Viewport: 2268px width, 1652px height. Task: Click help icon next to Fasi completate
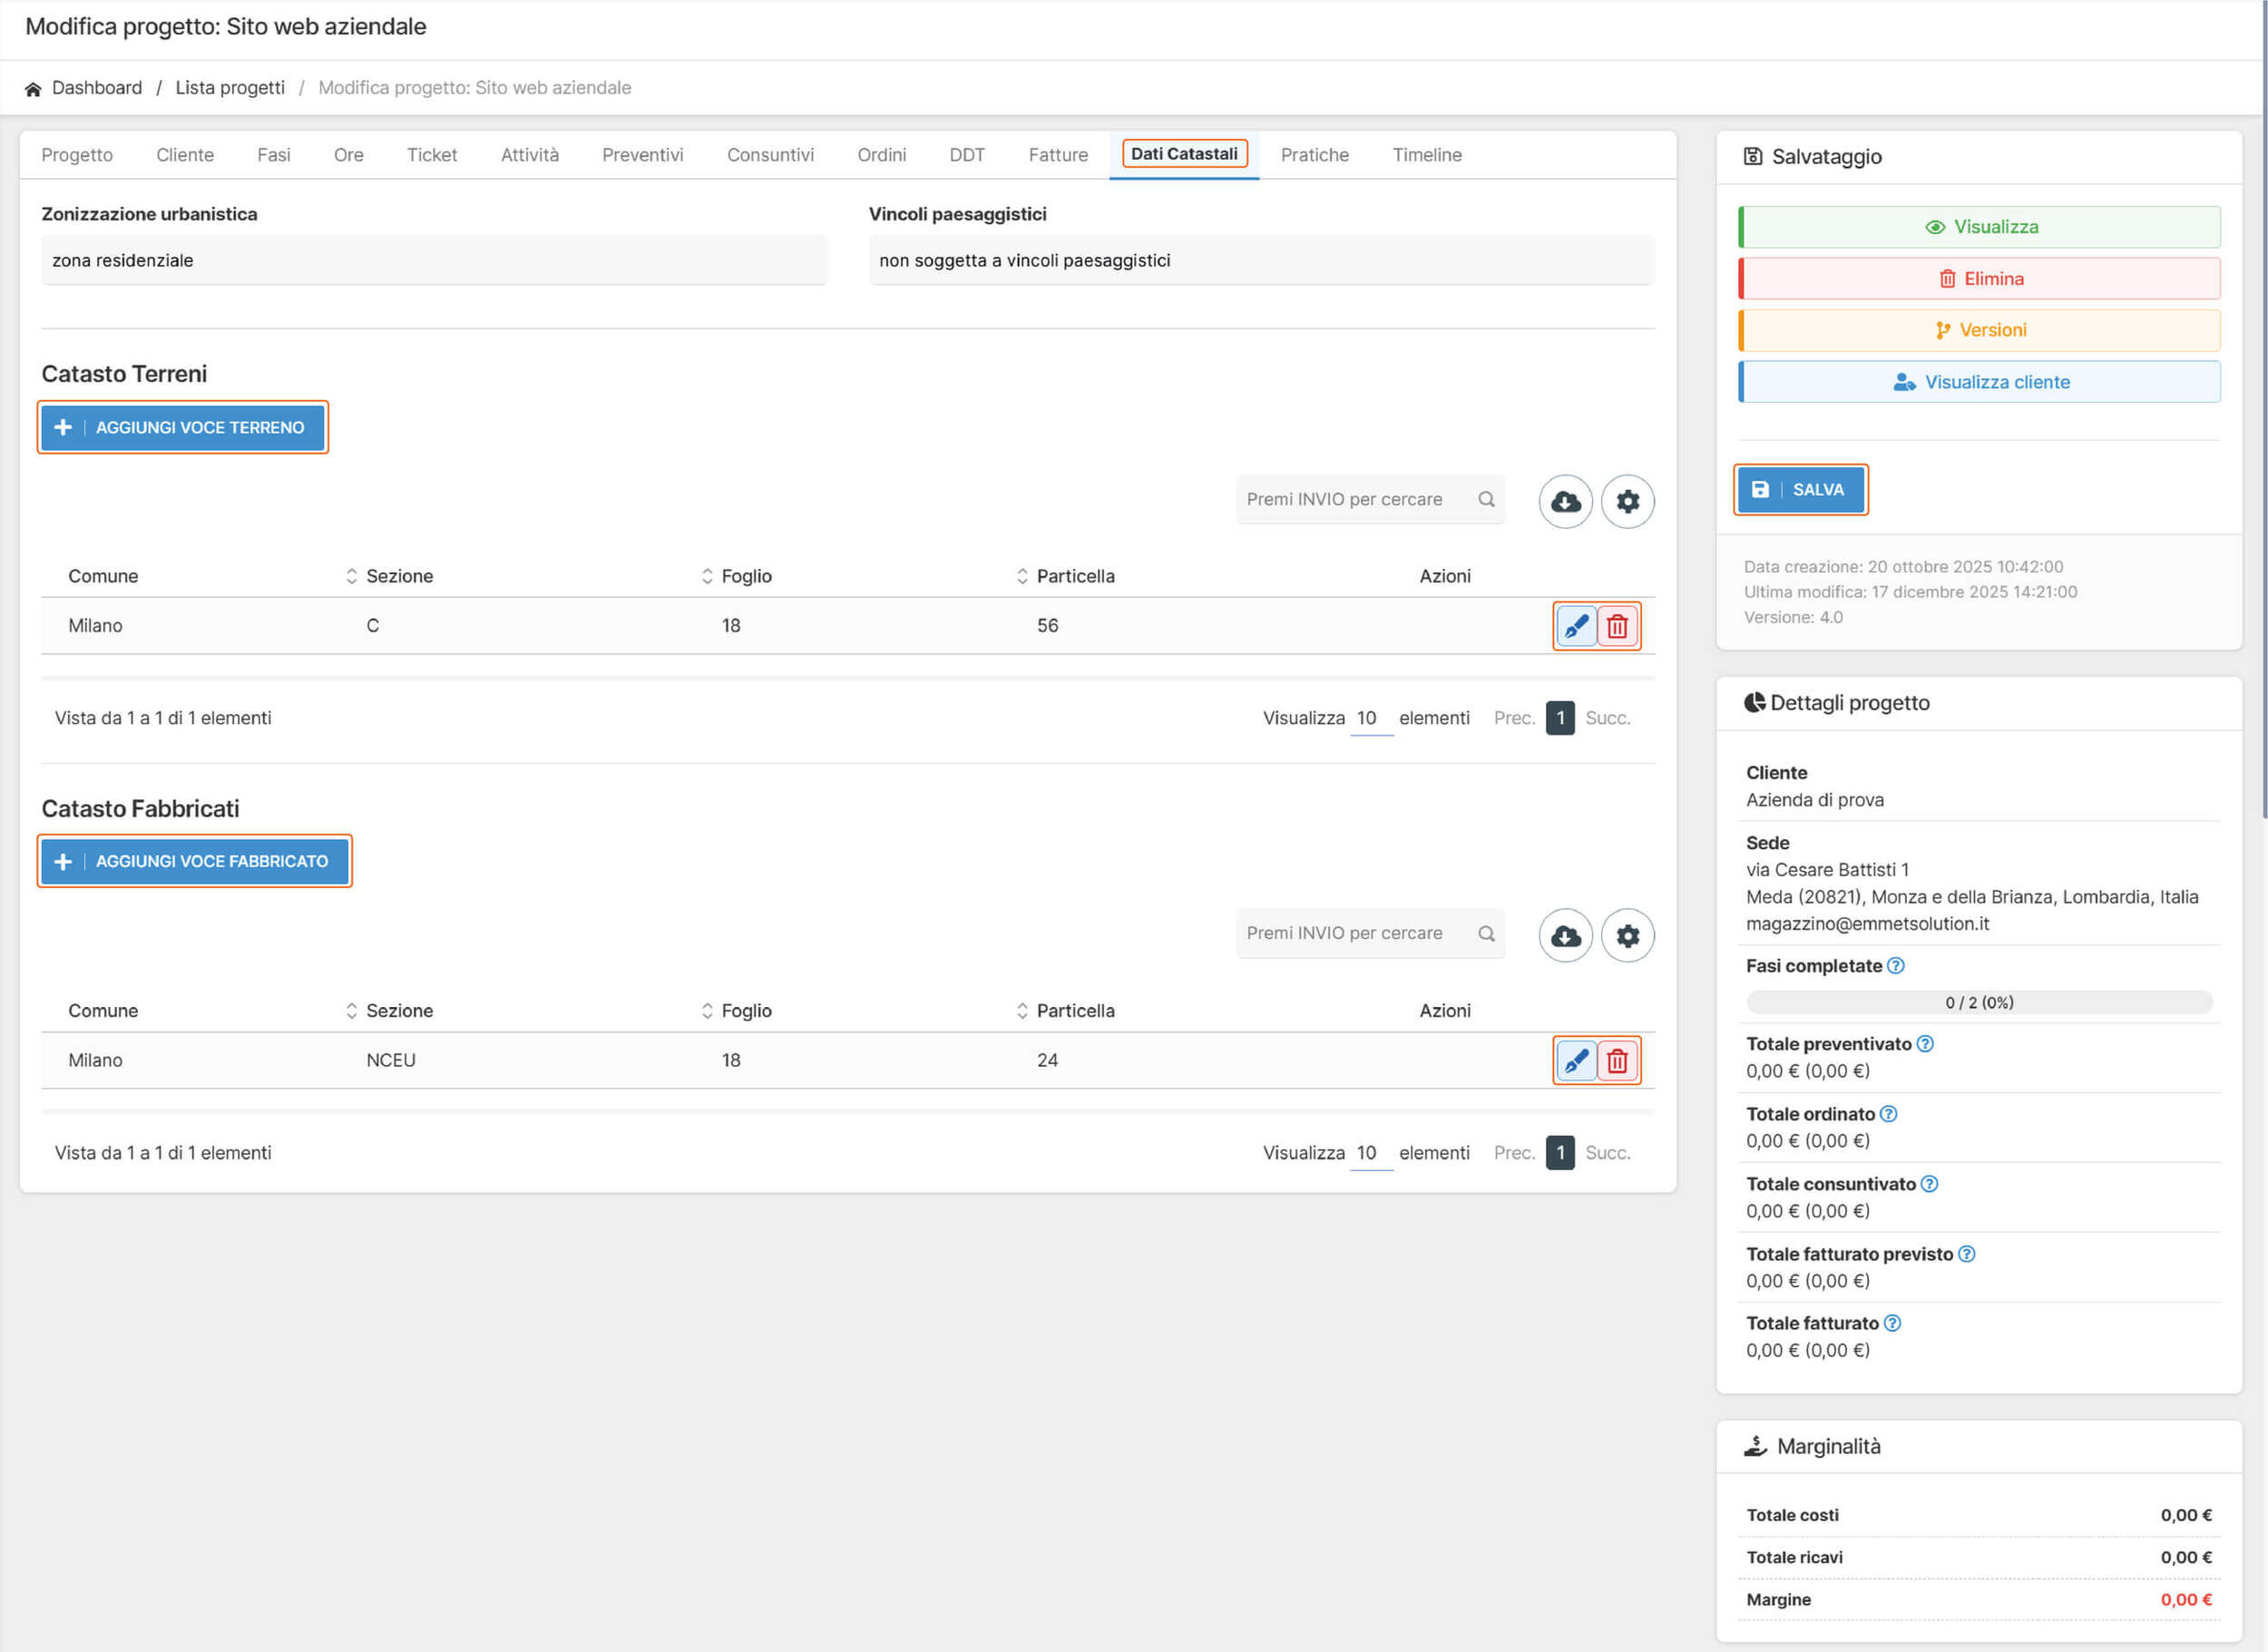click(1895, 965)
